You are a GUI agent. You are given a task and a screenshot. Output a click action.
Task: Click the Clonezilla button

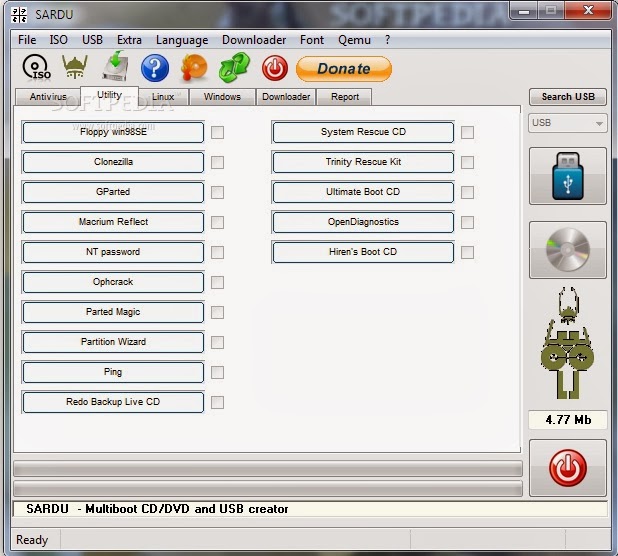point(113,162)
